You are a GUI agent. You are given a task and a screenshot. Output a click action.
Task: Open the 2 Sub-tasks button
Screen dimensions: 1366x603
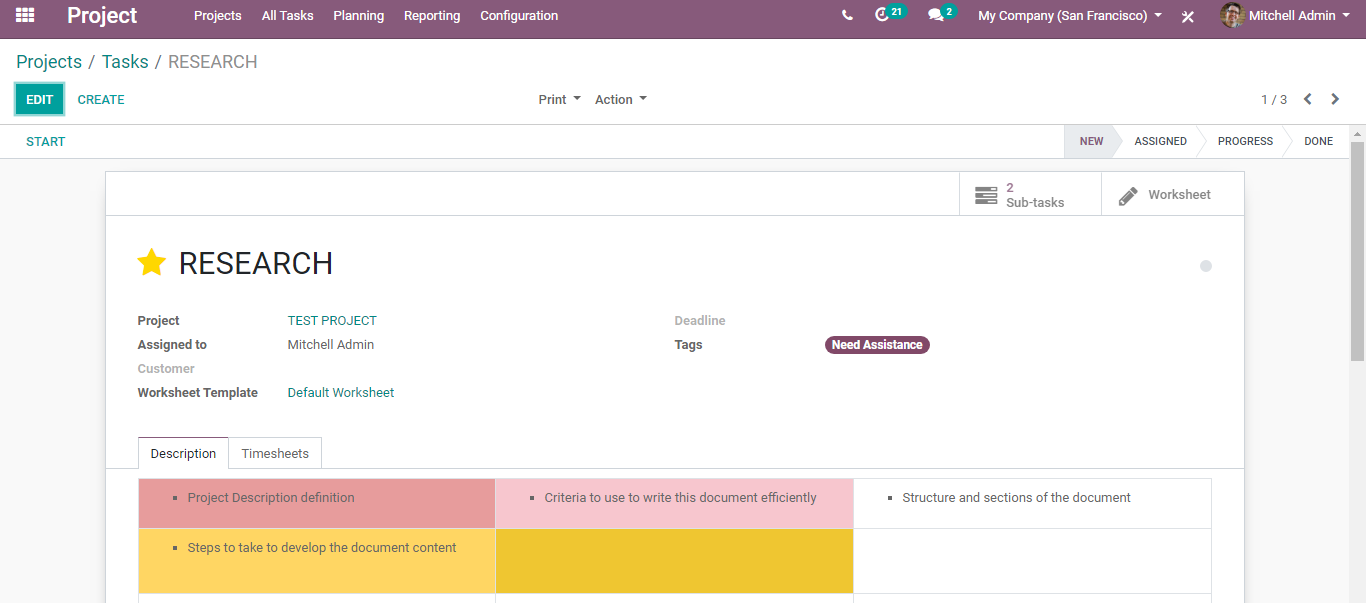[x=1030, y=194]
